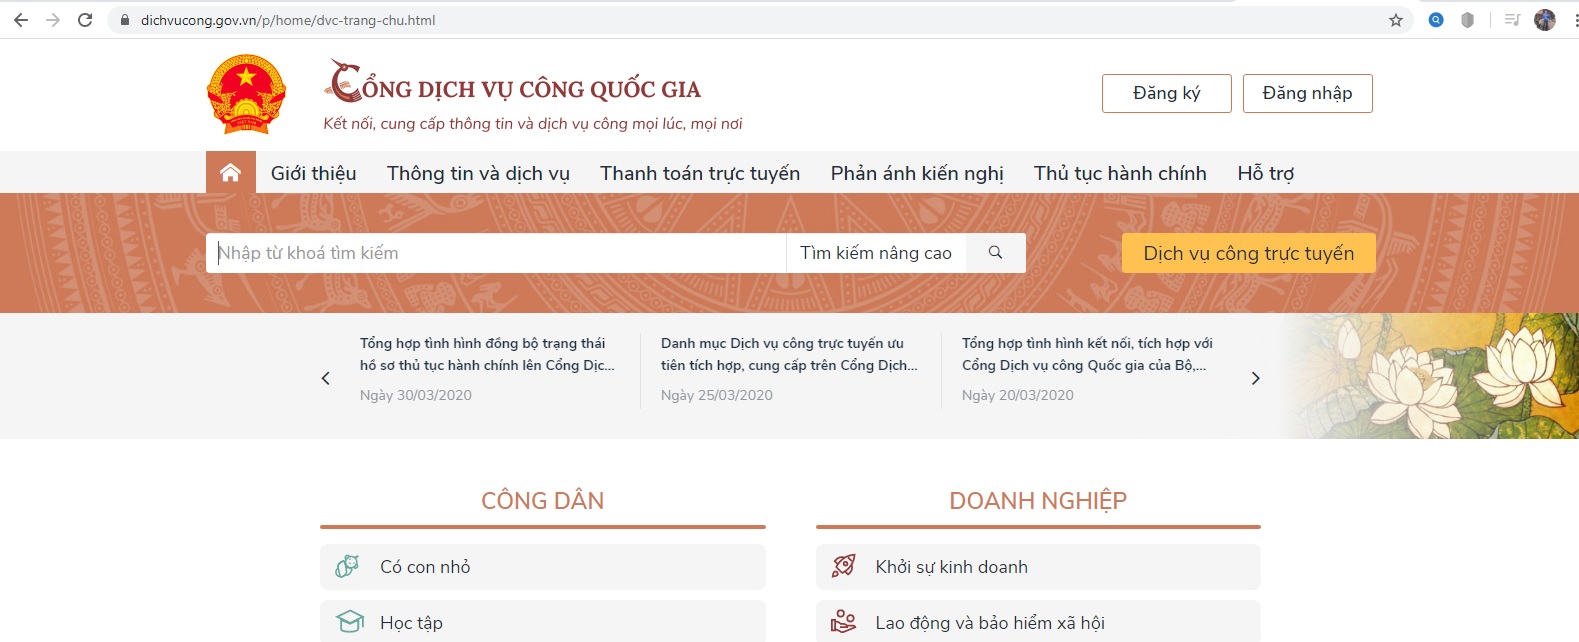Click the rocket icon beside Khởi sự kinh doanh
The image size is (1579, 642).
(844, 566)
